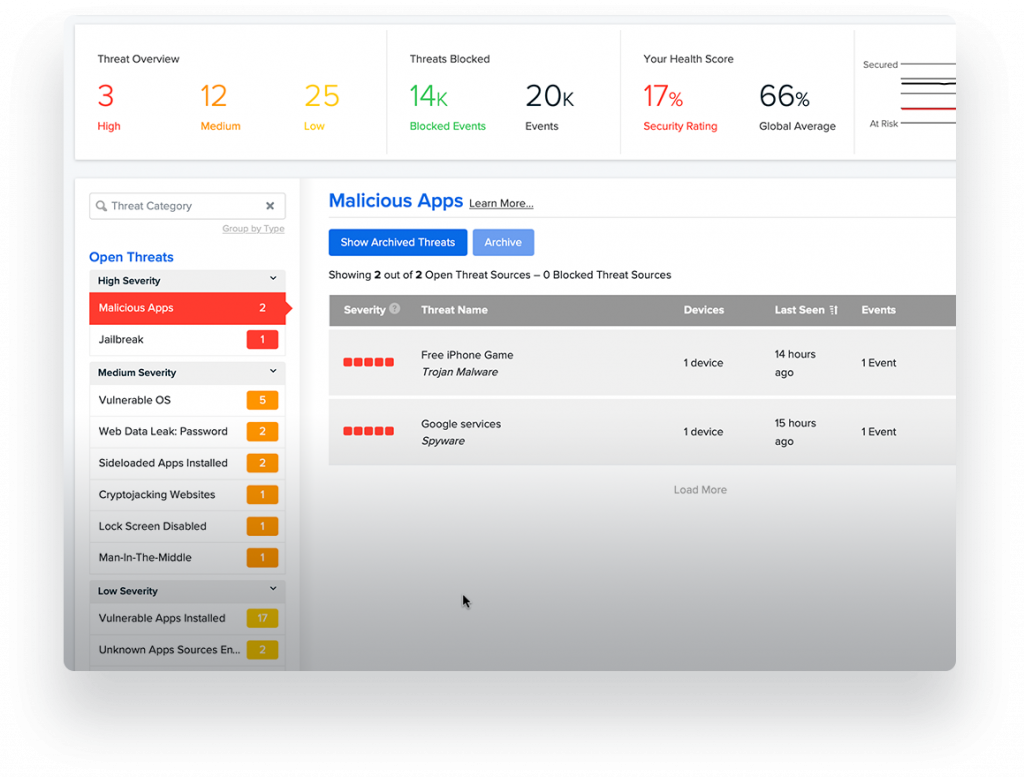Open the Learn More link
Screen dimensions: 1024x777
tap(501, 204)
